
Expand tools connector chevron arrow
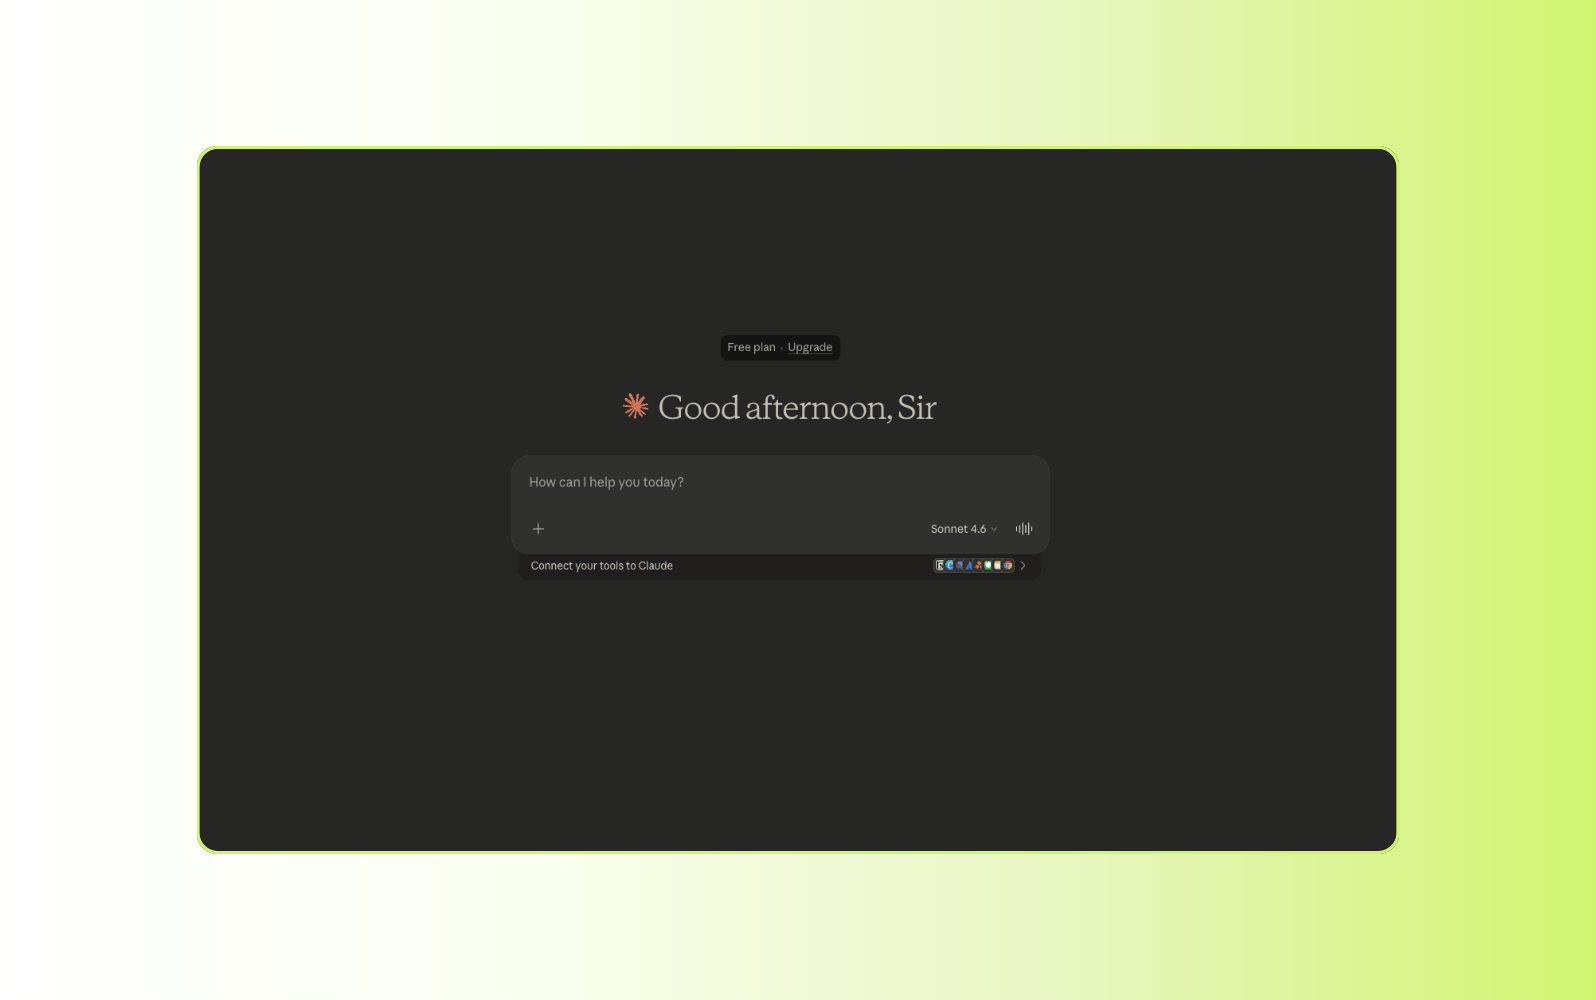(x=1023, y=566)
